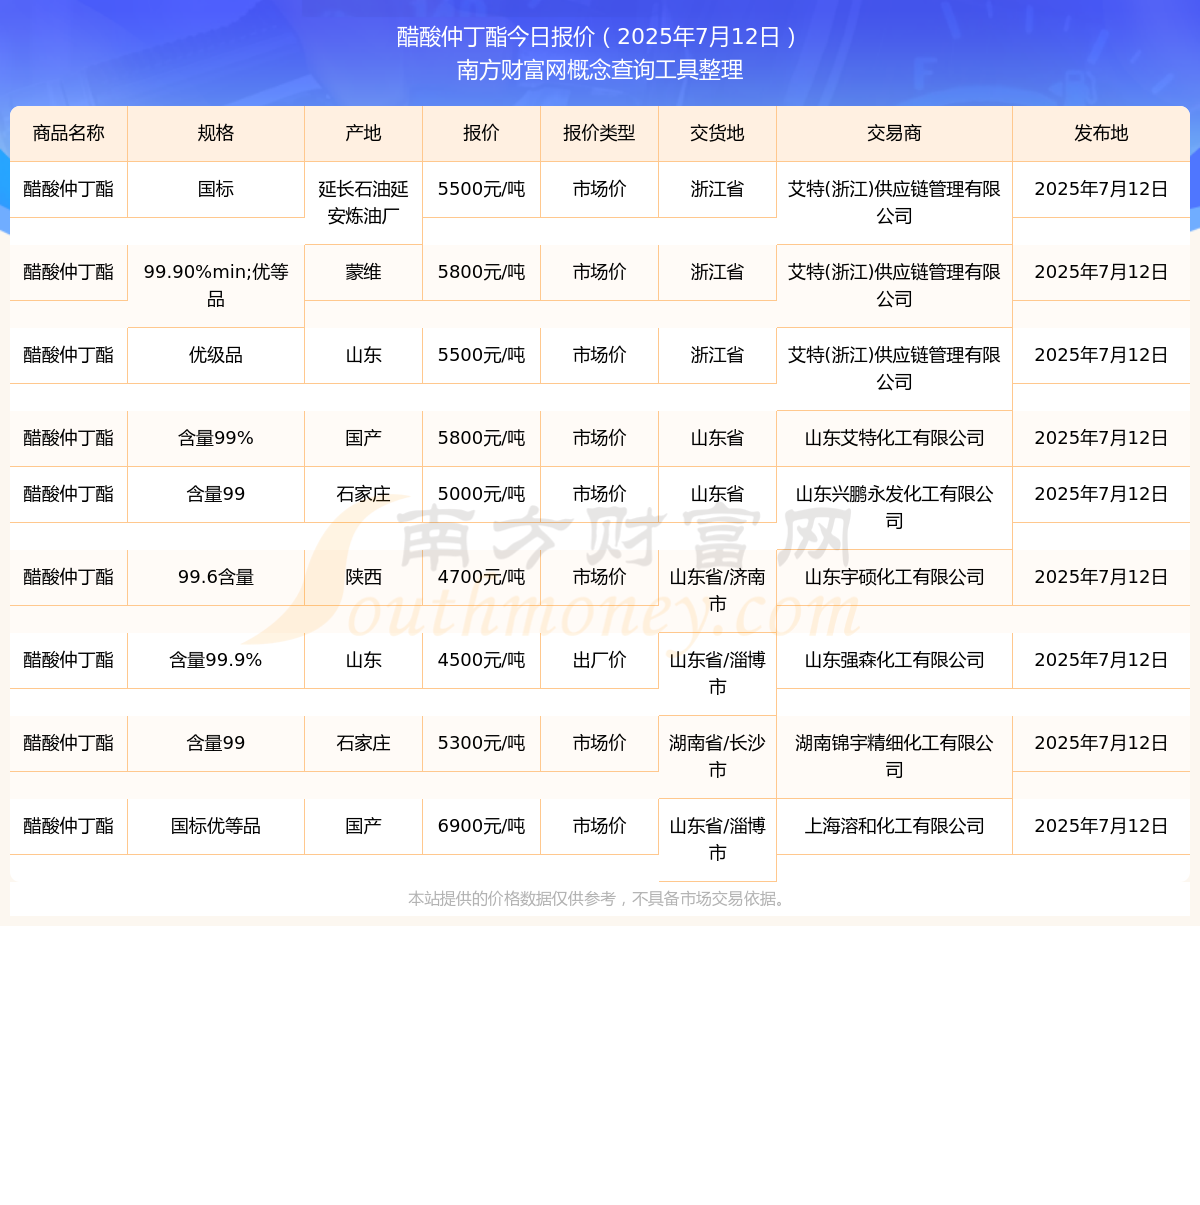The image size is (1200, 1205).
Task: Click the 蒙维 origin cell
Action: 364,272
